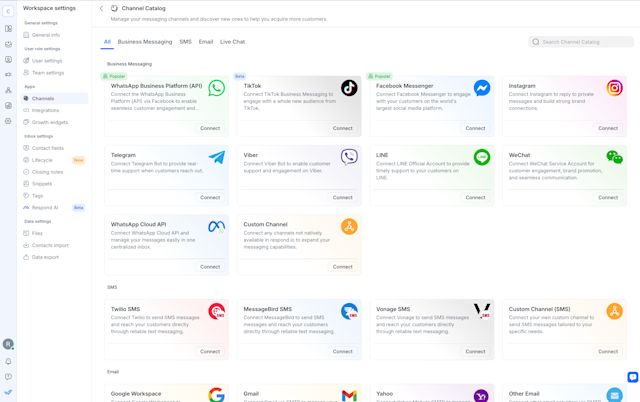
Task: Connect Custom Channel under Business Messaging
Action: pos(342,267)
